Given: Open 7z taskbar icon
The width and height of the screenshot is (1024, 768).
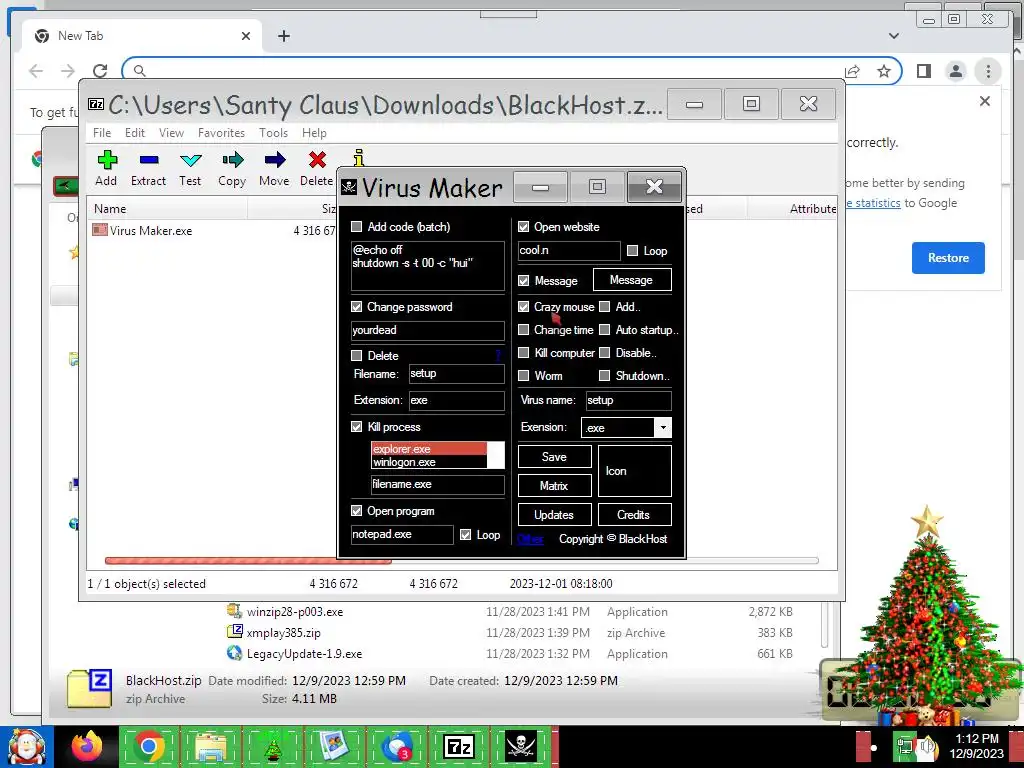Looking at the screenshot, I should pyautogui.click(x=458, y=746).
